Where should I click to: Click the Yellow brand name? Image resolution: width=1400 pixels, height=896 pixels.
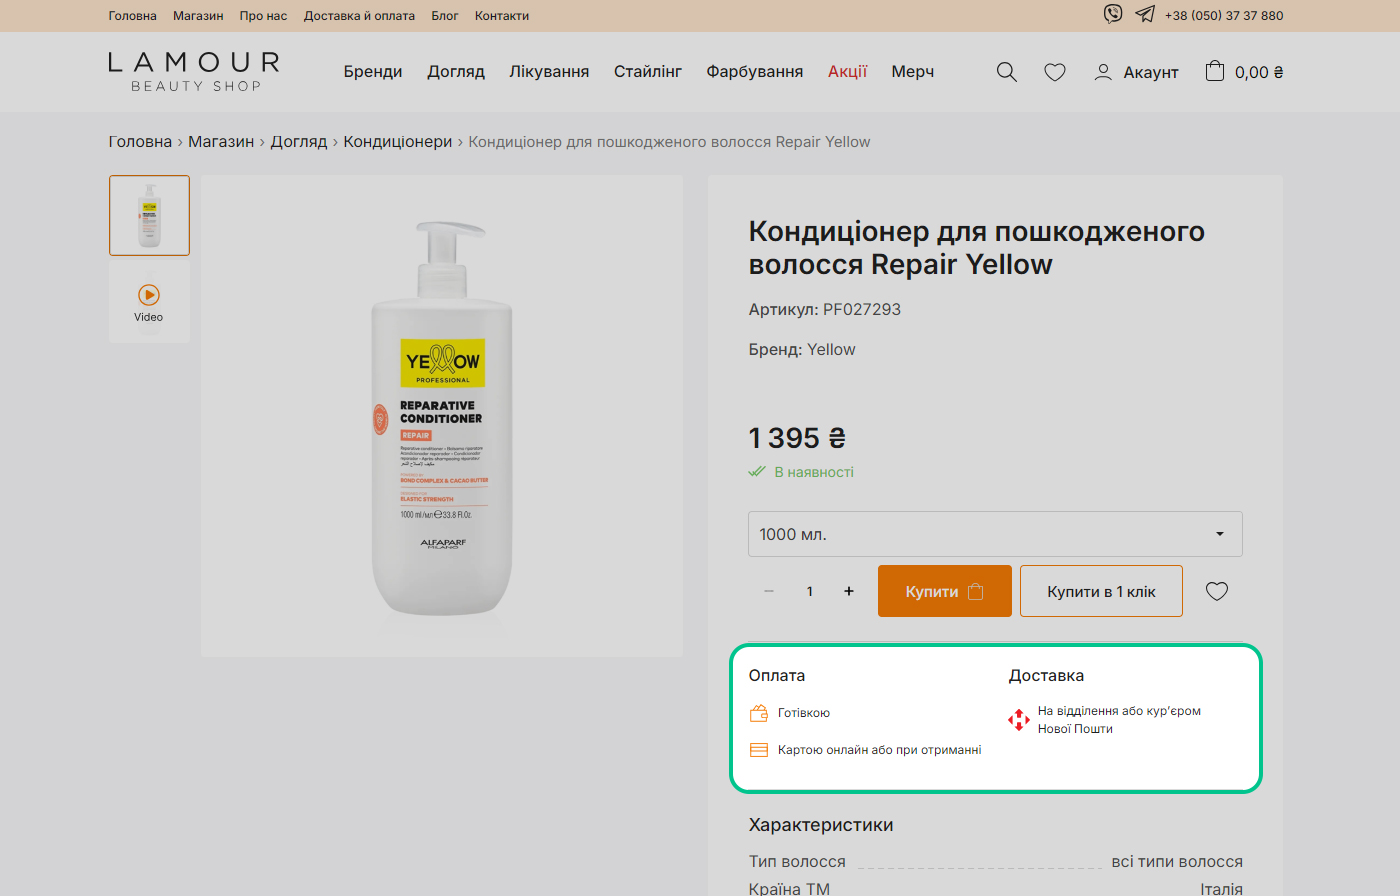click(831, 350)
